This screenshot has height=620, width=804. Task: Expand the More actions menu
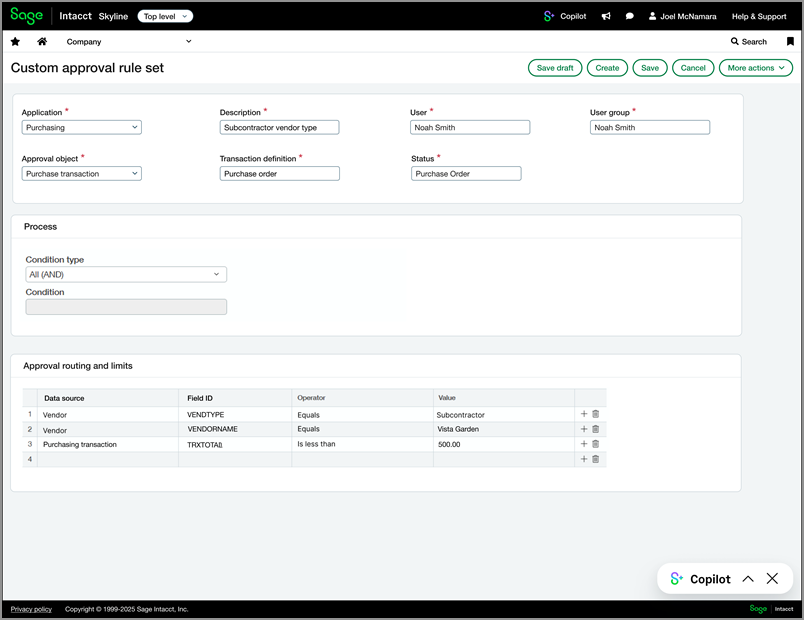pyautogui.click(x=756, y=68)
